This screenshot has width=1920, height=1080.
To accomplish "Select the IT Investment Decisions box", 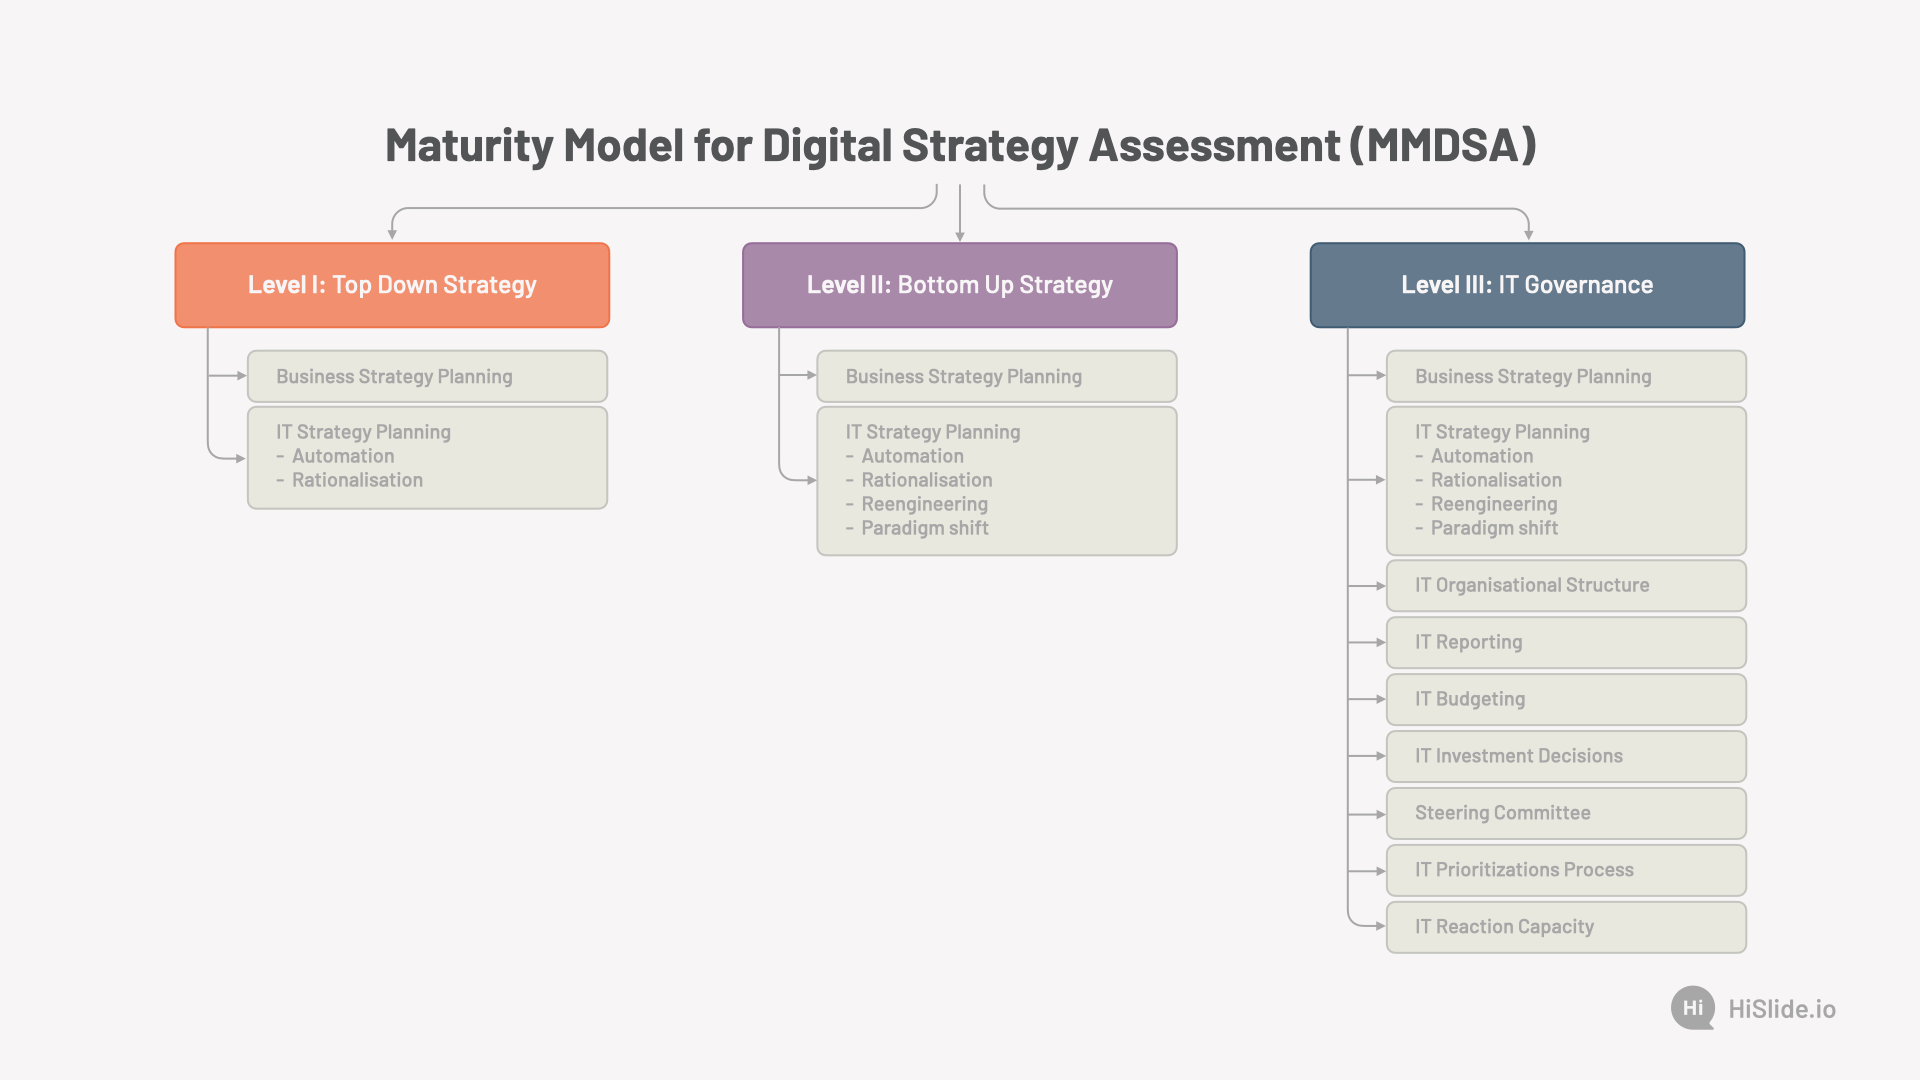I will 1566,757.
